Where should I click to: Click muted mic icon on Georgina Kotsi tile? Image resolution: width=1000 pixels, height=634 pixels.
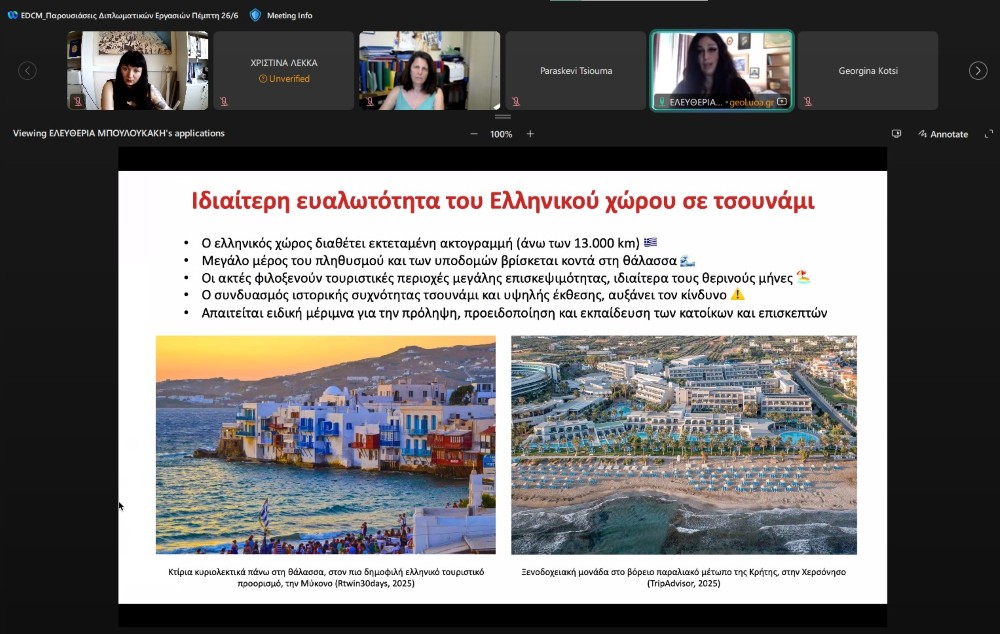tap(808, 101)
